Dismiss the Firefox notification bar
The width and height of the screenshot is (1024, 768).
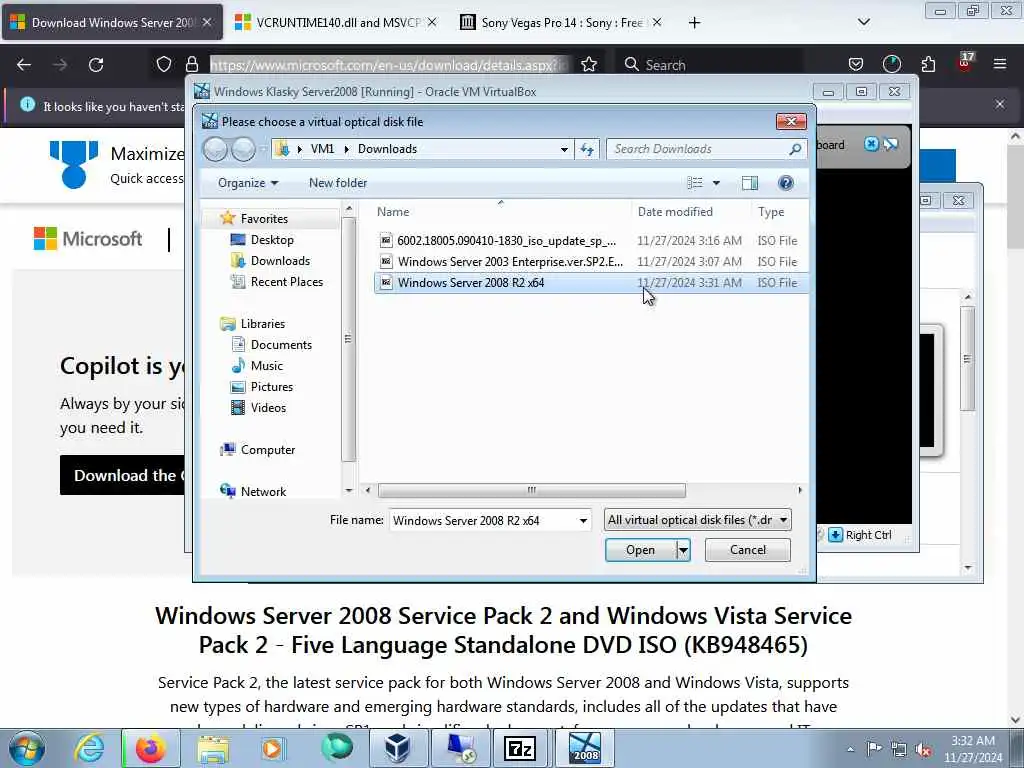[1000, 104]
